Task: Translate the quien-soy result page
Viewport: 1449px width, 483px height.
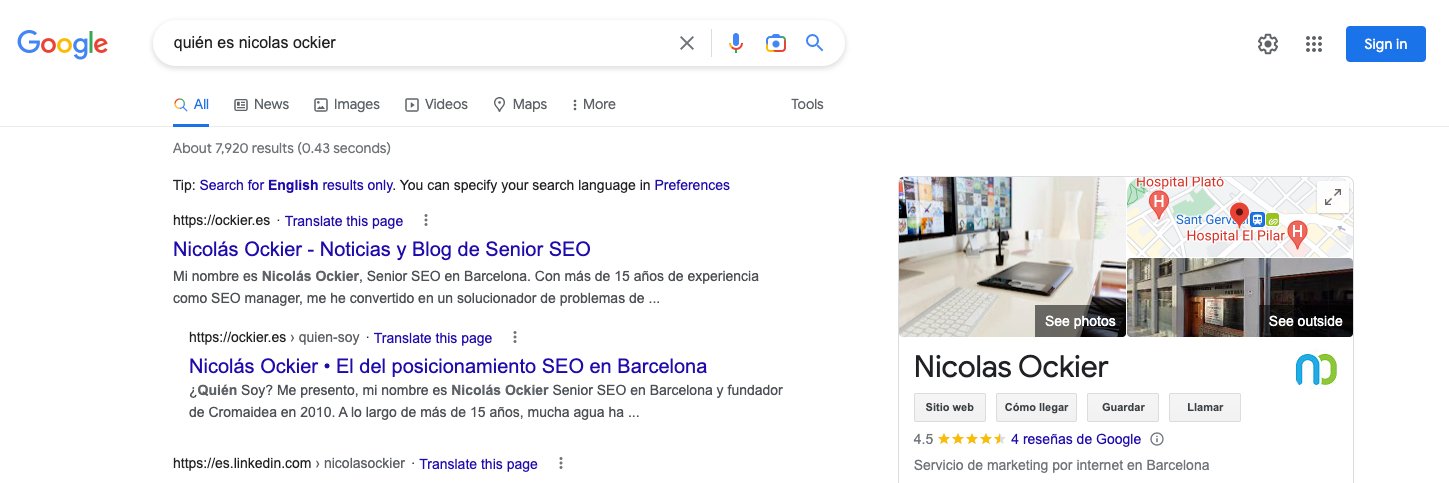Action: [433, 338]
